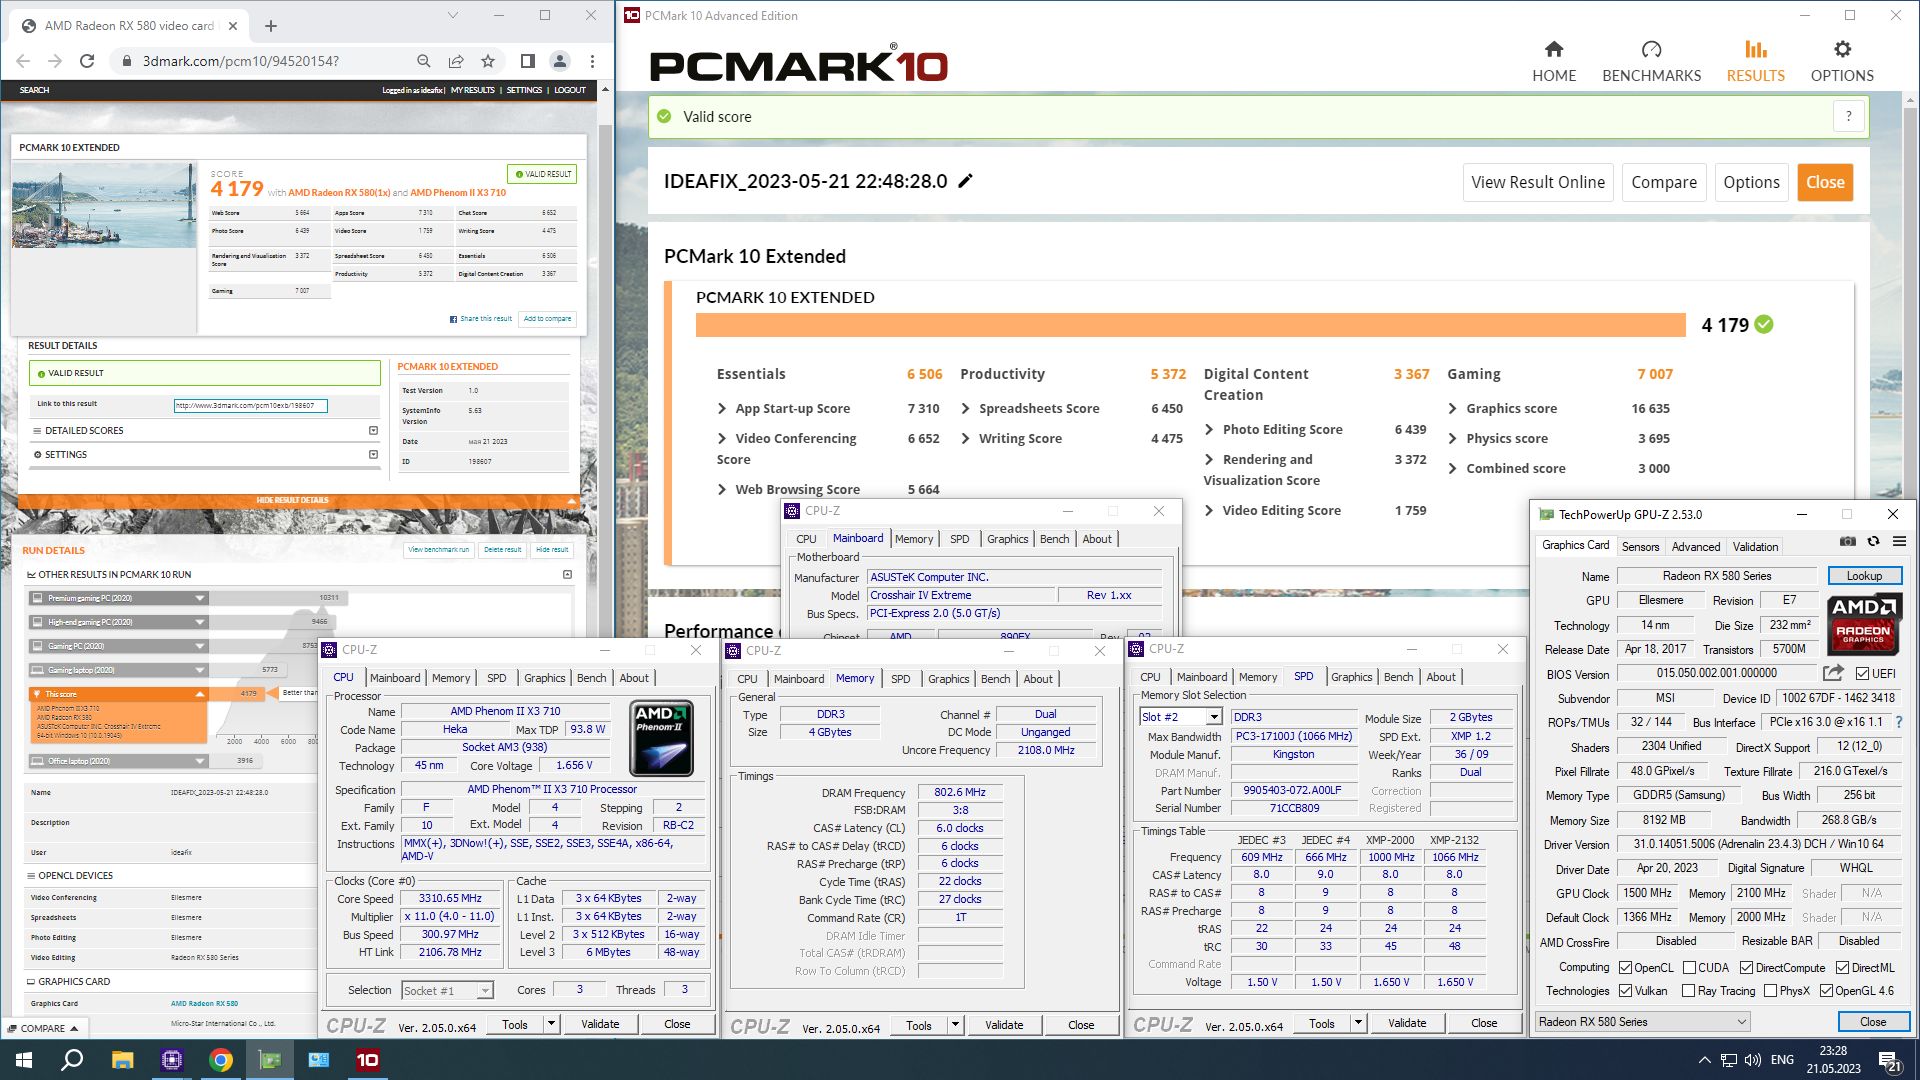Screen dimensions: 1920x1080
Task: Click Chrome zoom magnifier icon in address bar
Action: (424, 61)
